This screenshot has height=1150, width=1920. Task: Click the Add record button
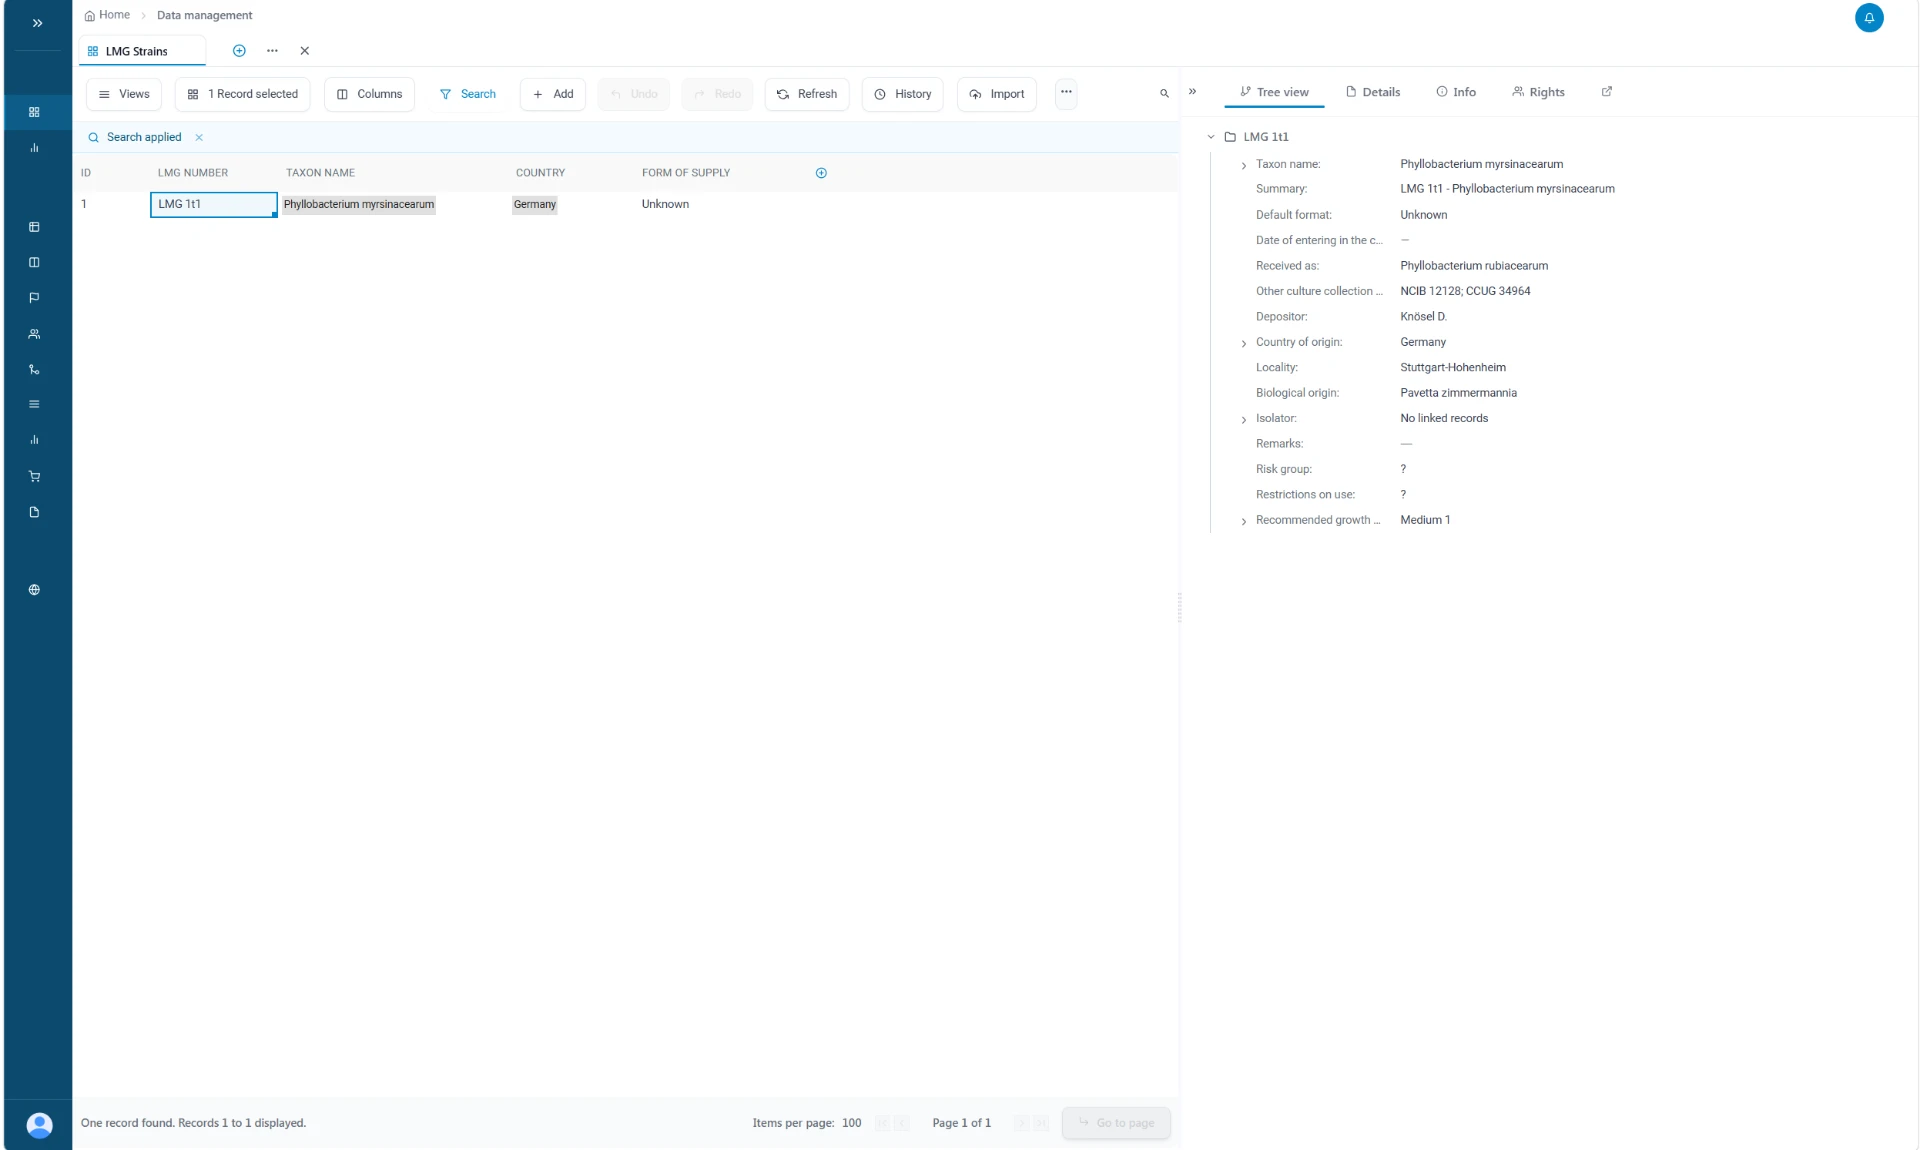pyautogui.click(x=553, y=94)
